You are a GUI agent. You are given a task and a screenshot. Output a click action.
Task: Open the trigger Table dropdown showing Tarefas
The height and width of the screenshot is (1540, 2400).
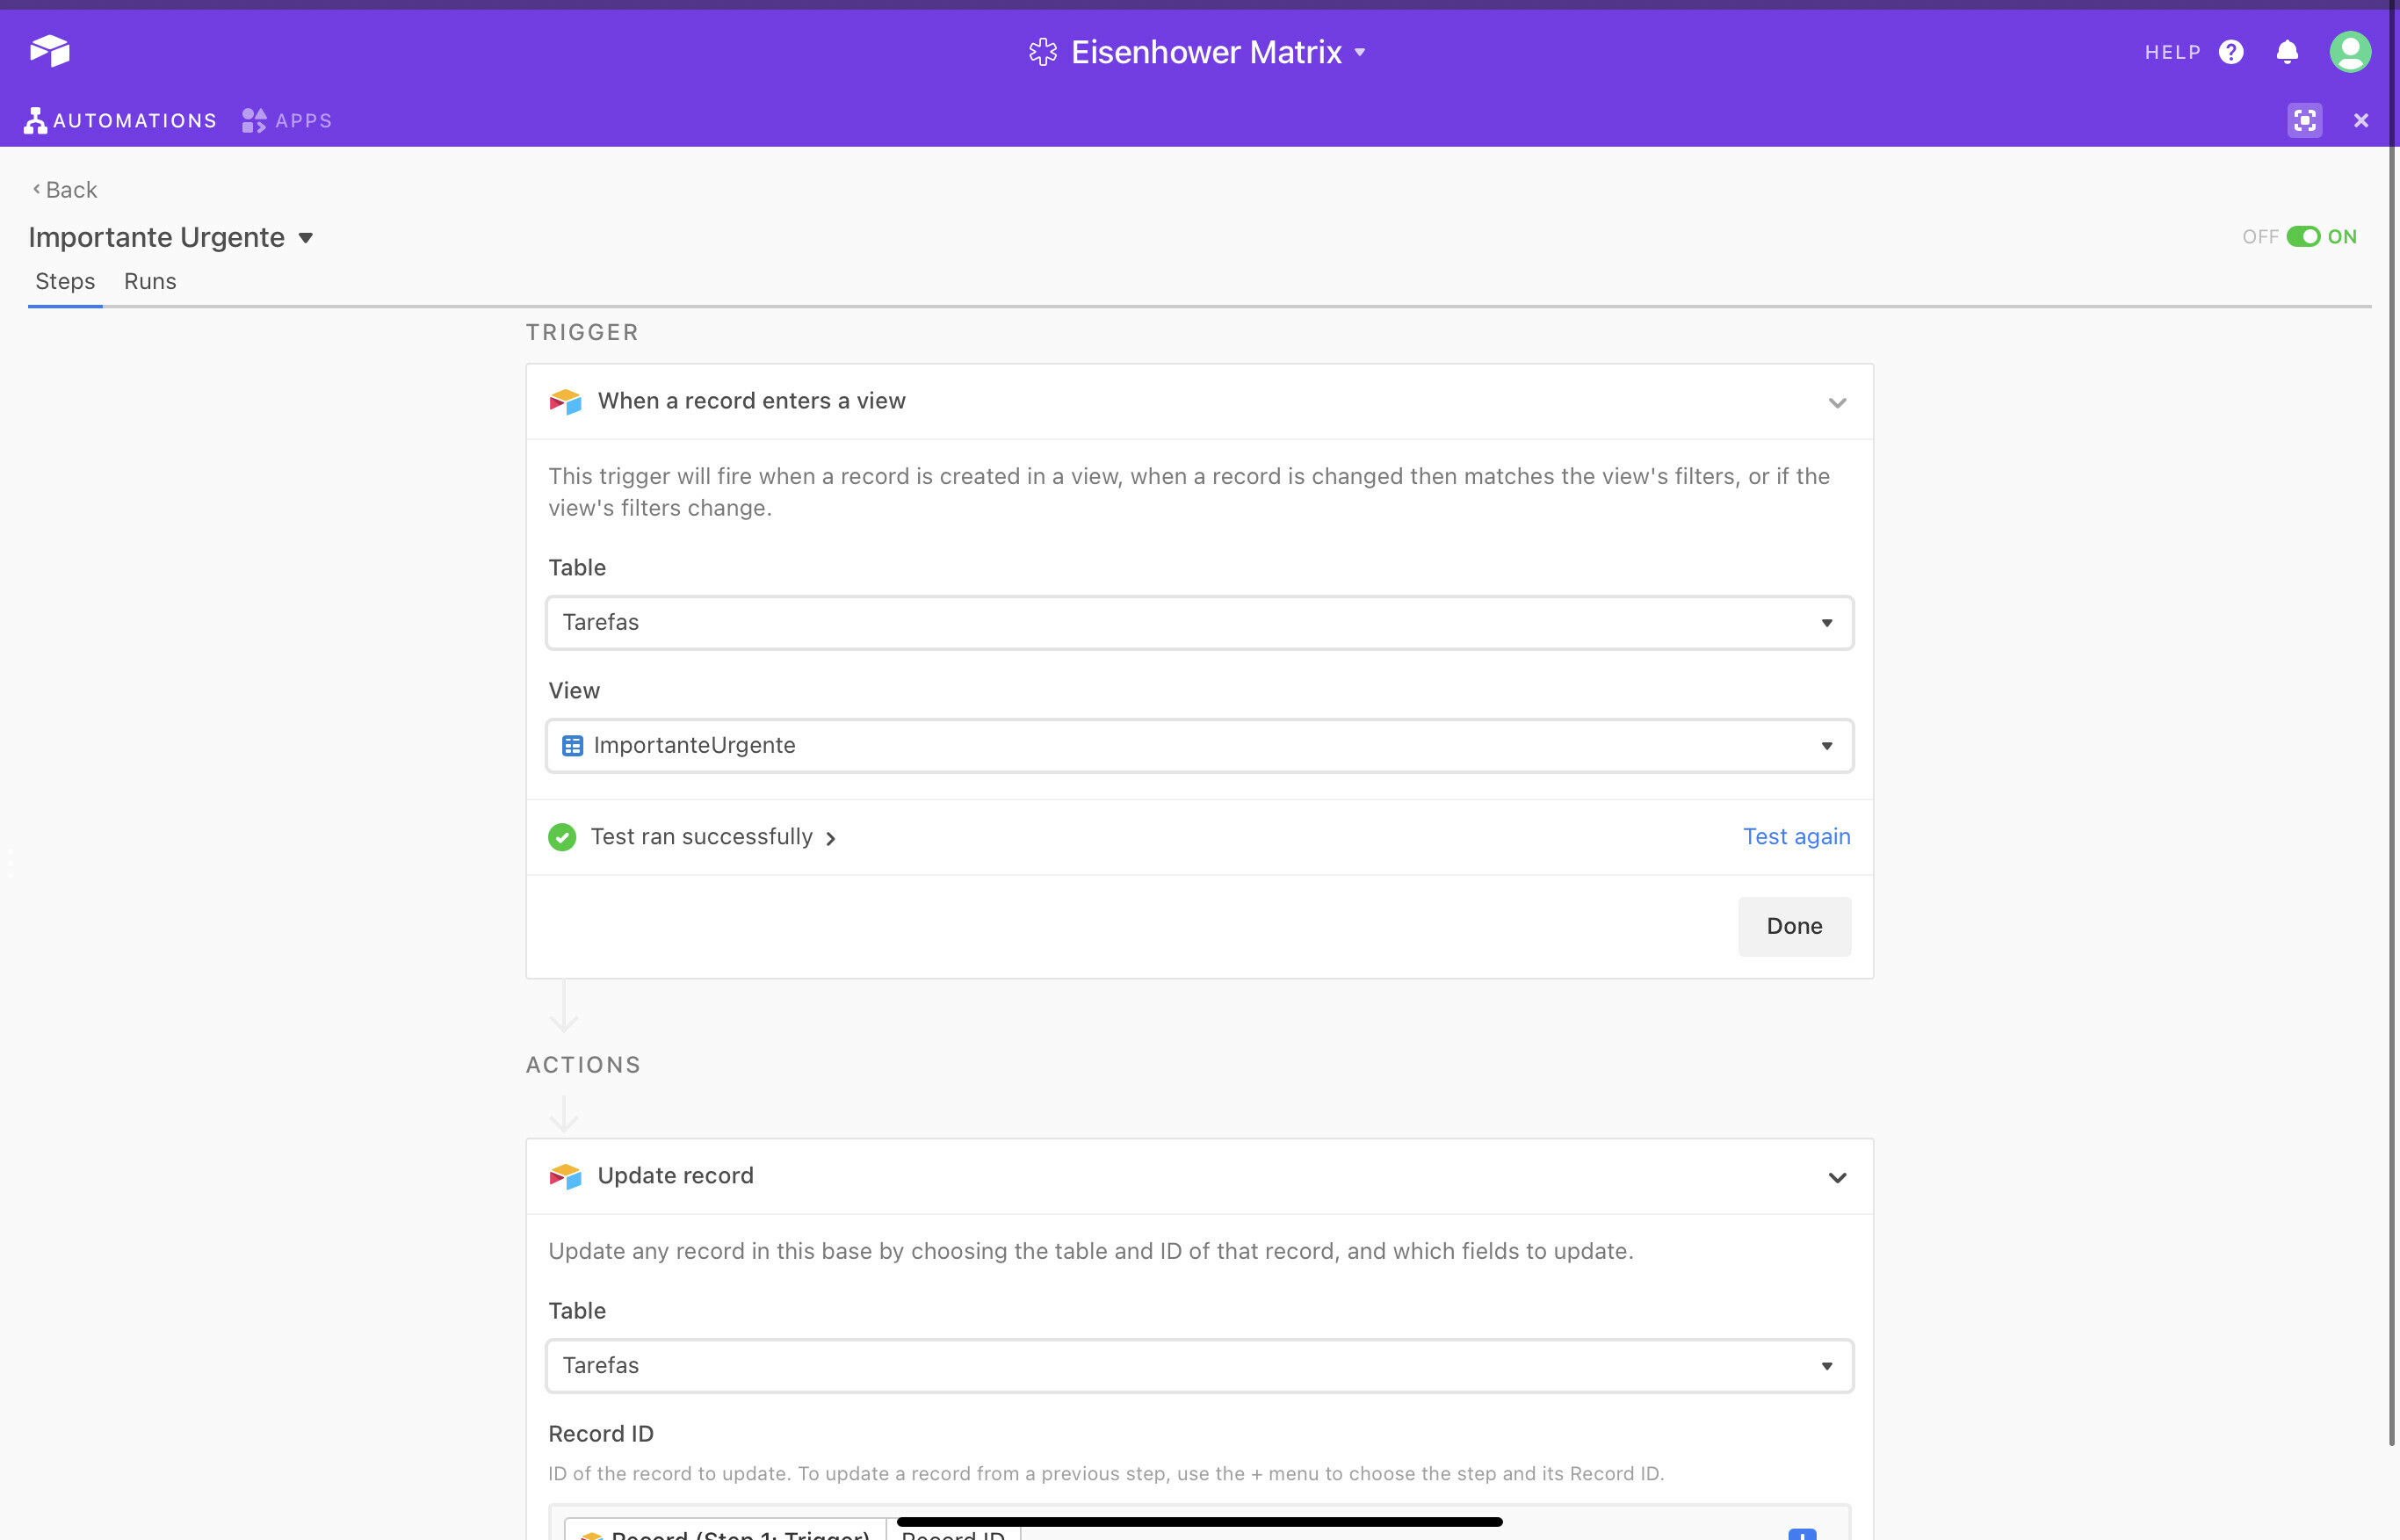tap(1199, 623)
